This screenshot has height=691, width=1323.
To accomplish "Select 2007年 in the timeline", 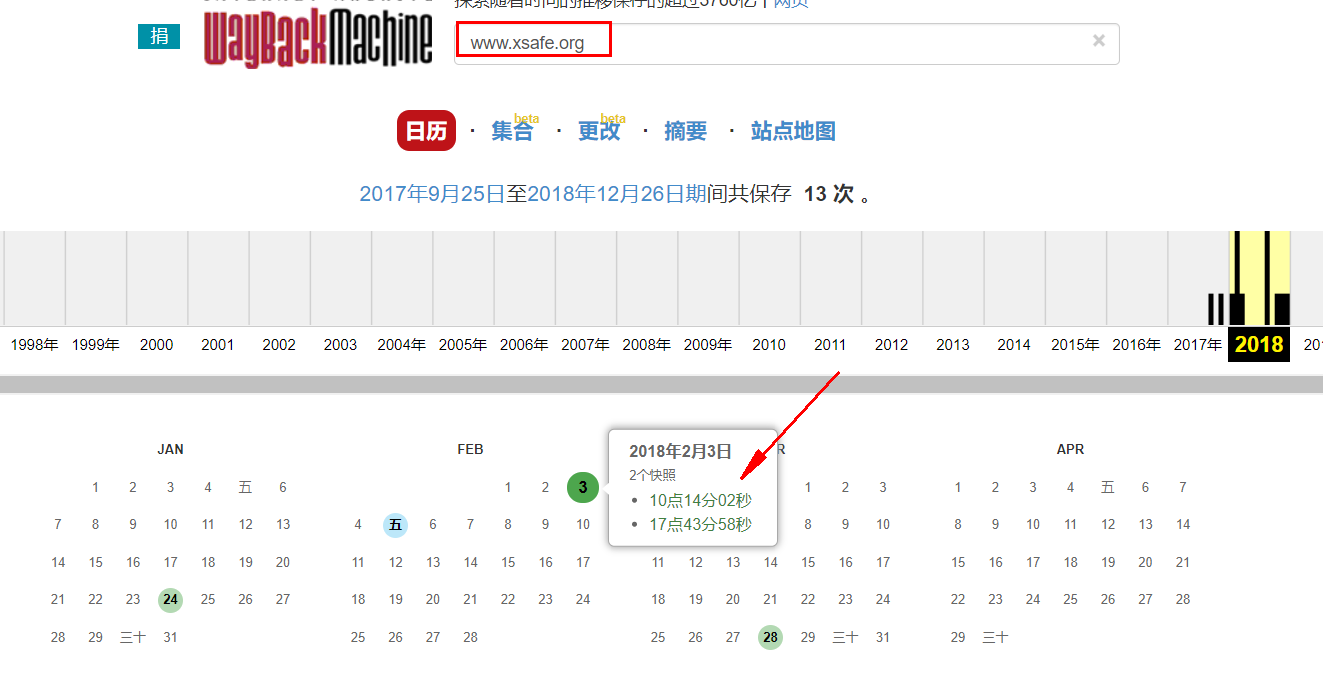I will pyautogui.click(x=585, y=345).
